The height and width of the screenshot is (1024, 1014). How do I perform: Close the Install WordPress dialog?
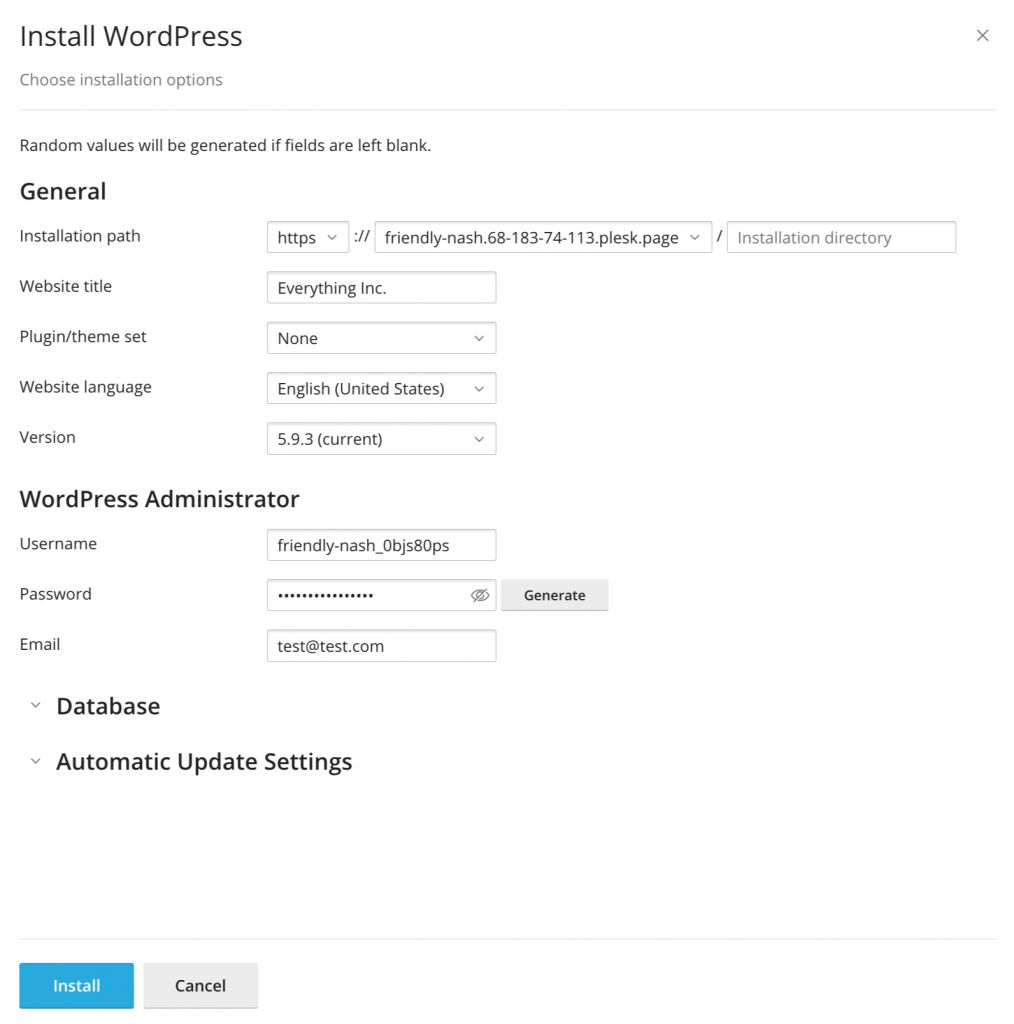point(982,35)
